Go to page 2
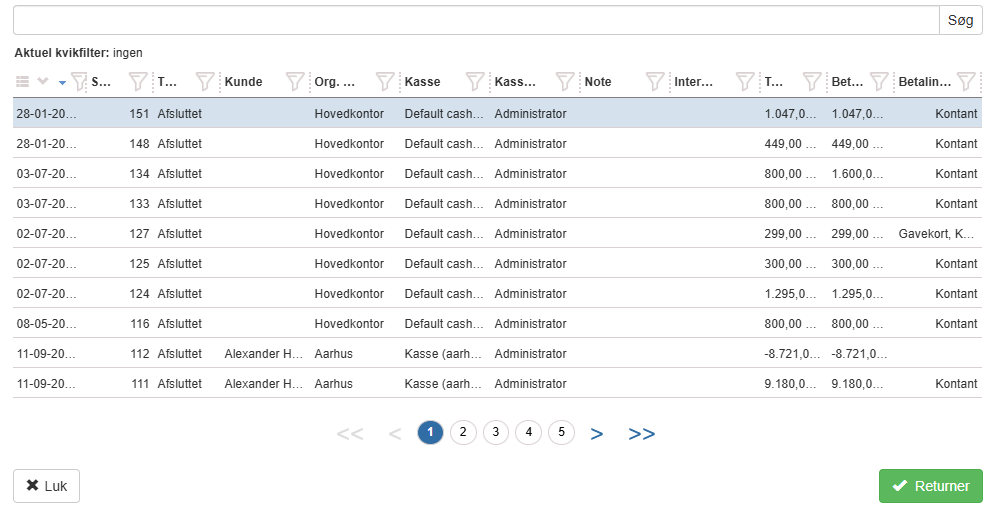 point(463,432)
